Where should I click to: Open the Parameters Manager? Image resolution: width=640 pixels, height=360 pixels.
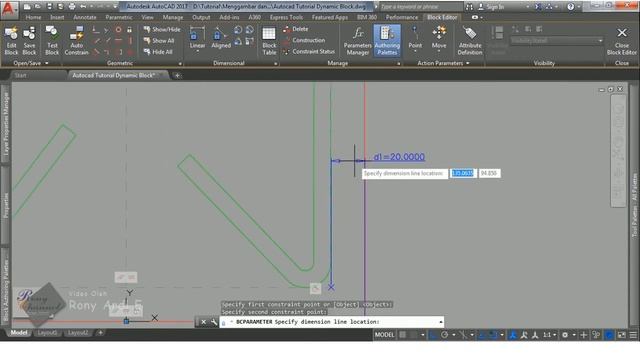click(x=358, y=40)
